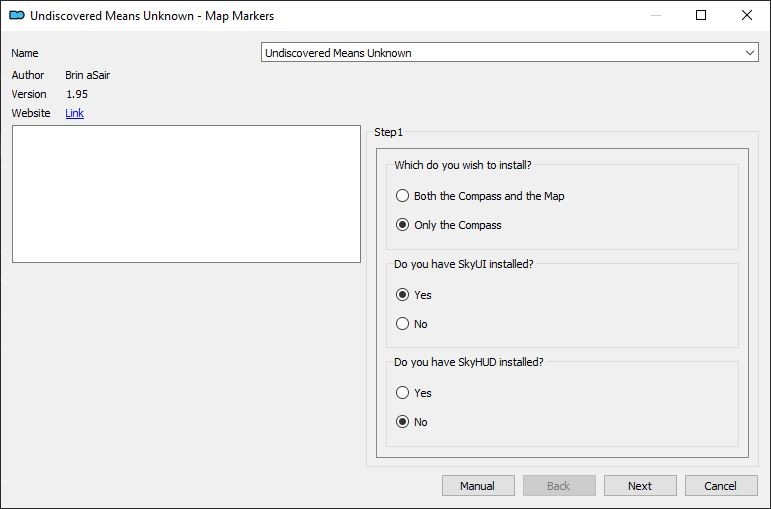Image resolution: width=771 pixels, height=509 pixels.
Task: Expand the Name dropdown arrow
Action: (x=749, y=53)
